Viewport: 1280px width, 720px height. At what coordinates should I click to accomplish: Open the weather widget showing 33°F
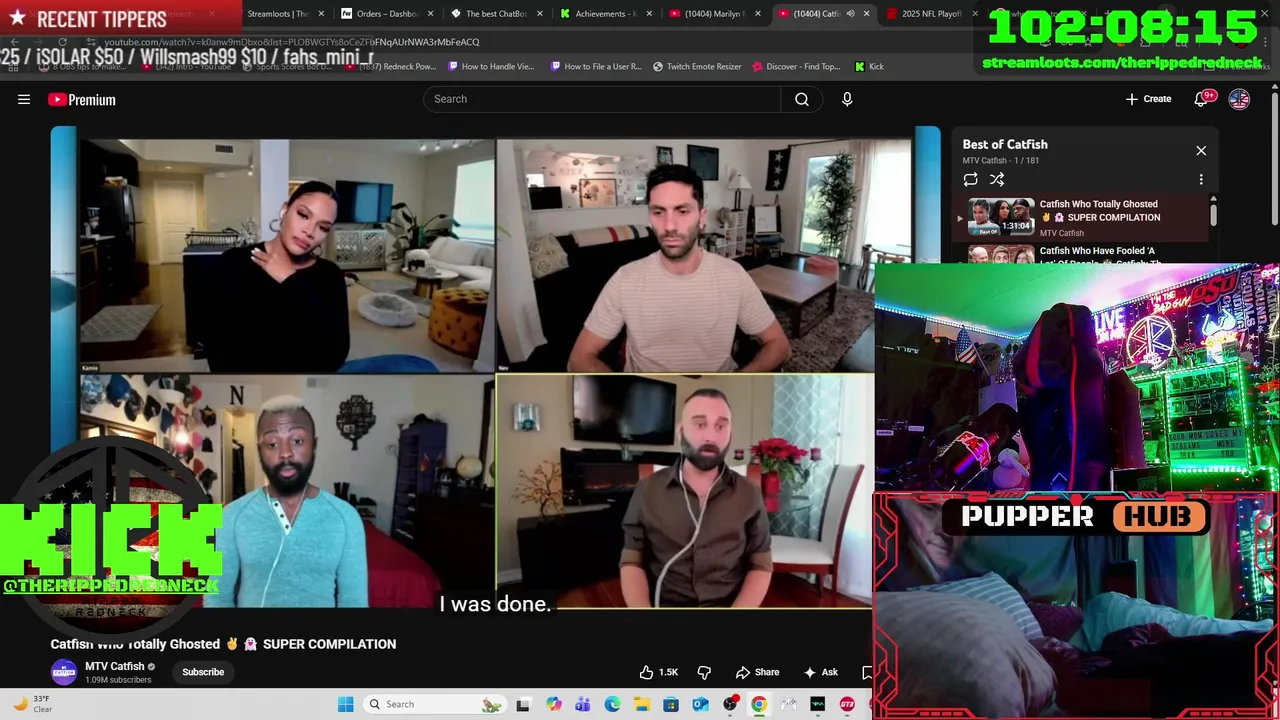coord(30,704)
